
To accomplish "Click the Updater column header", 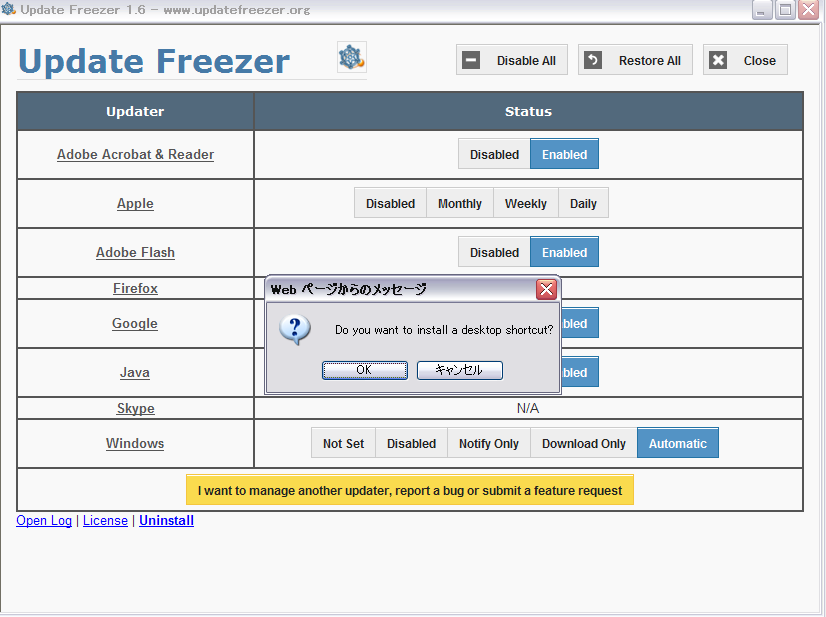I will (x=135, y=111).
